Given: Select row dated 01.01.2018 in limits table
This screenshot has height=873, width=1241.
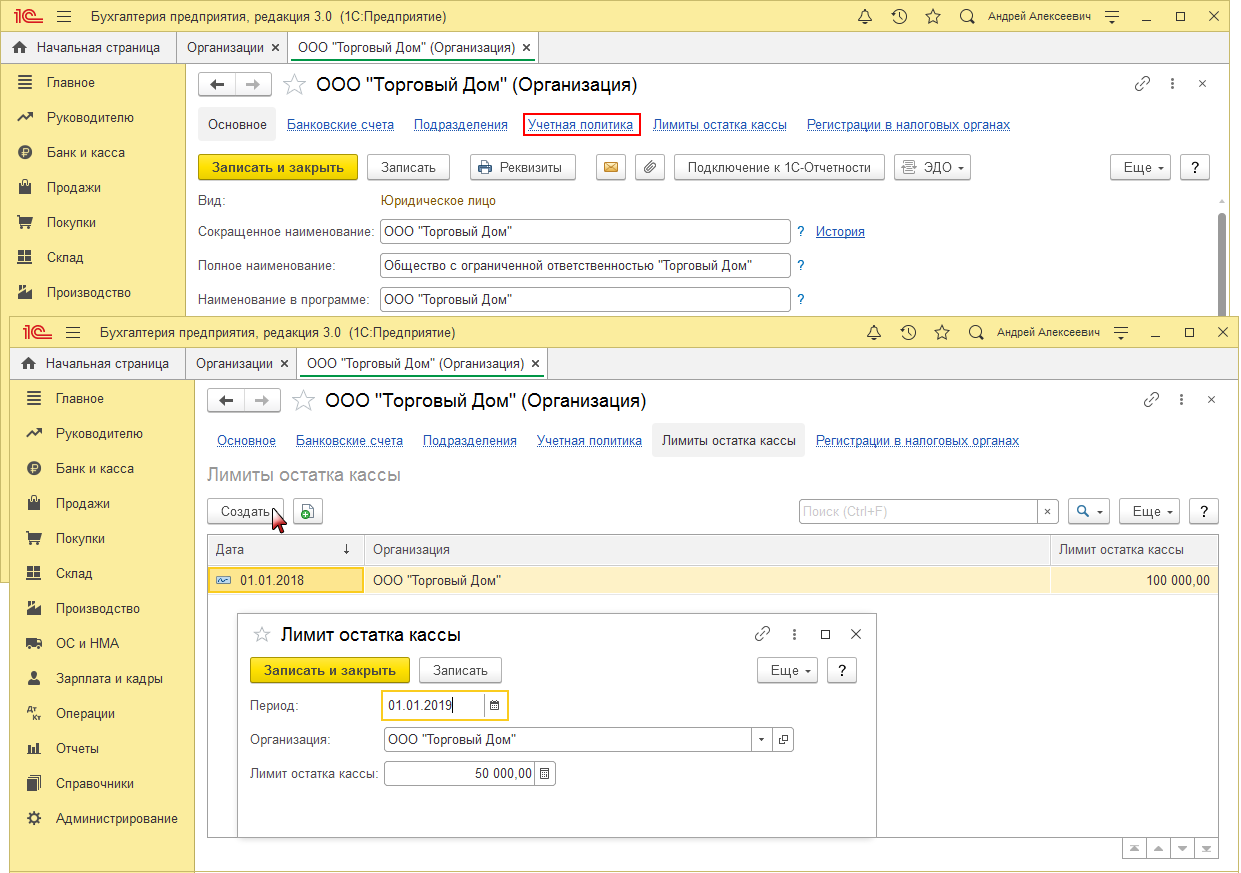Looking at the screenshot, I should (713, 580).
